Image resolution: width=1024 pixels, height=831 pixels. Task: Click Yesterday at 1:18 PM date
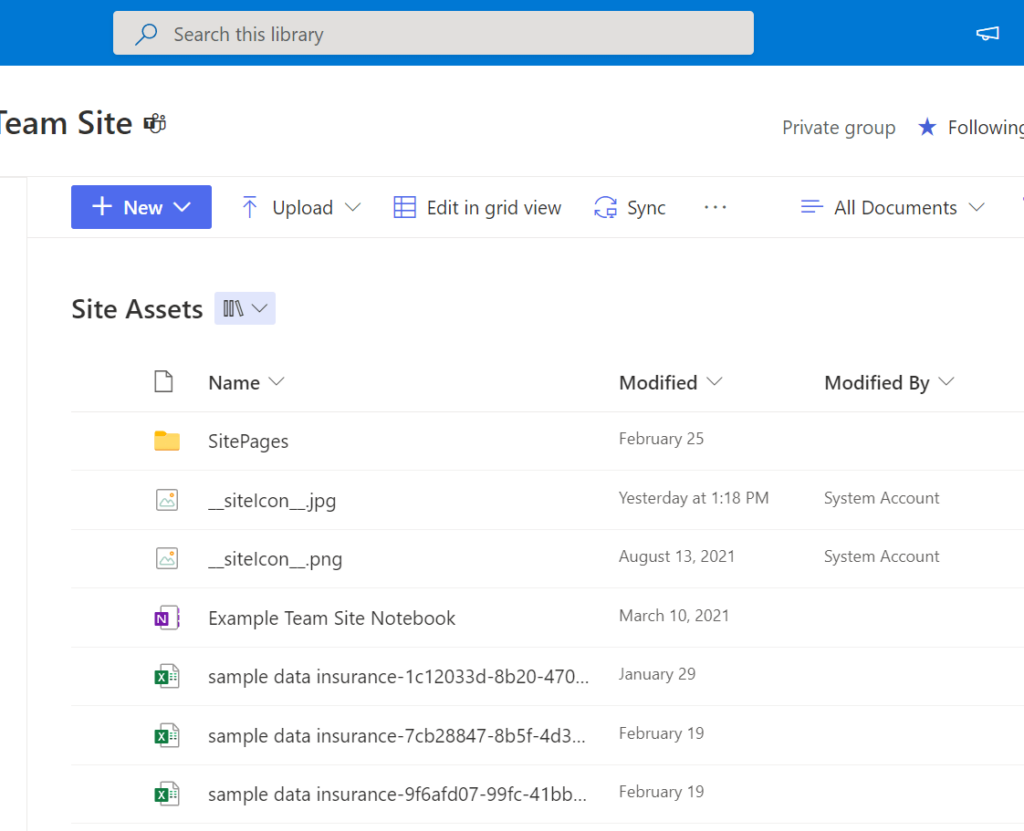tap(694, 498)
